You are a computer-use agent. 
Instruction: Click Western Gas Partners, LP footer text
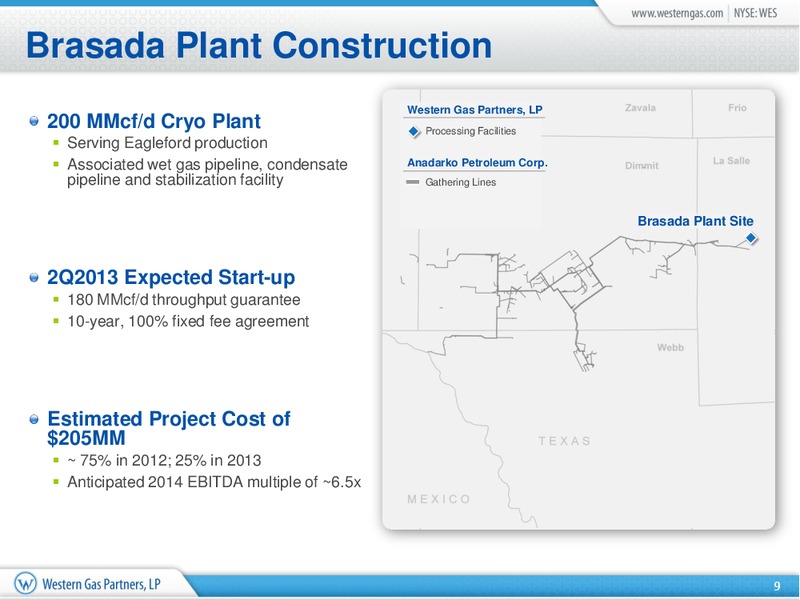click(102, 584)
